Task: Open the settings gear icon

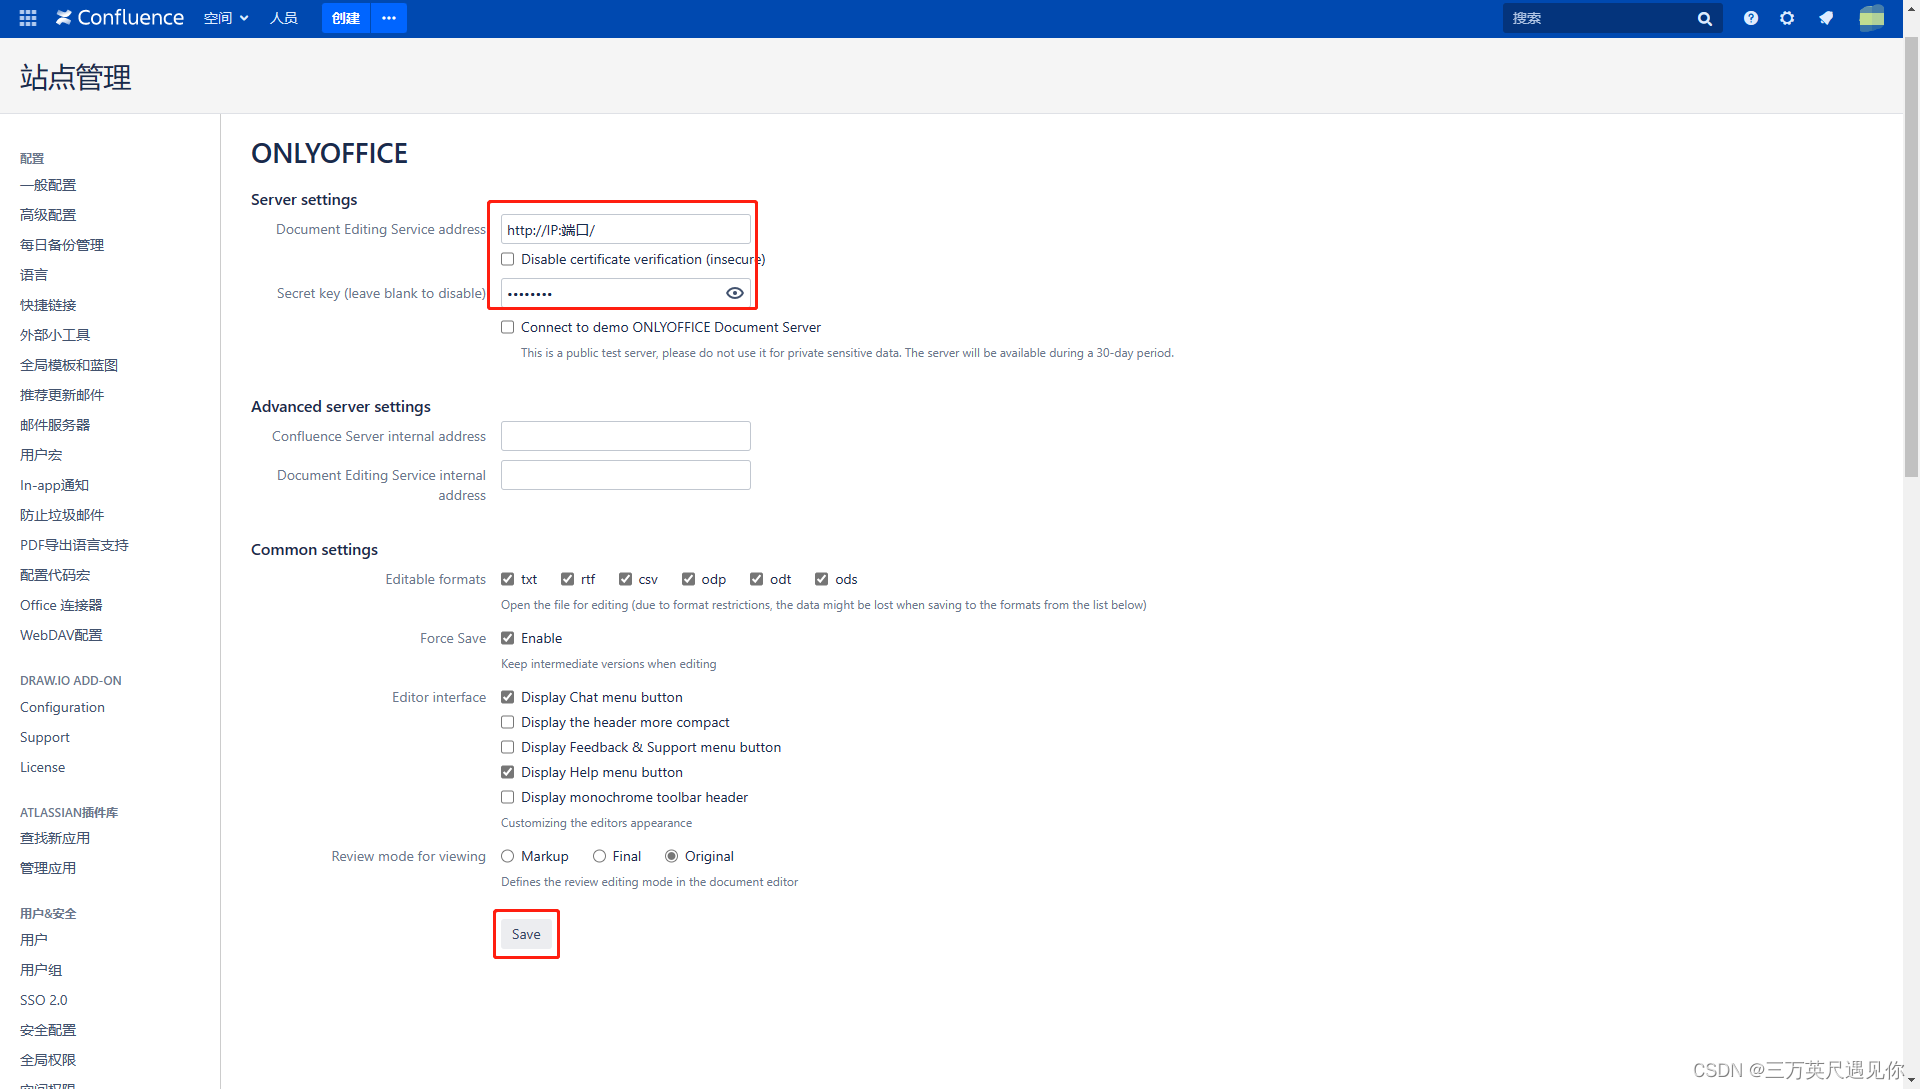Action: click(x=1787, y=18)
